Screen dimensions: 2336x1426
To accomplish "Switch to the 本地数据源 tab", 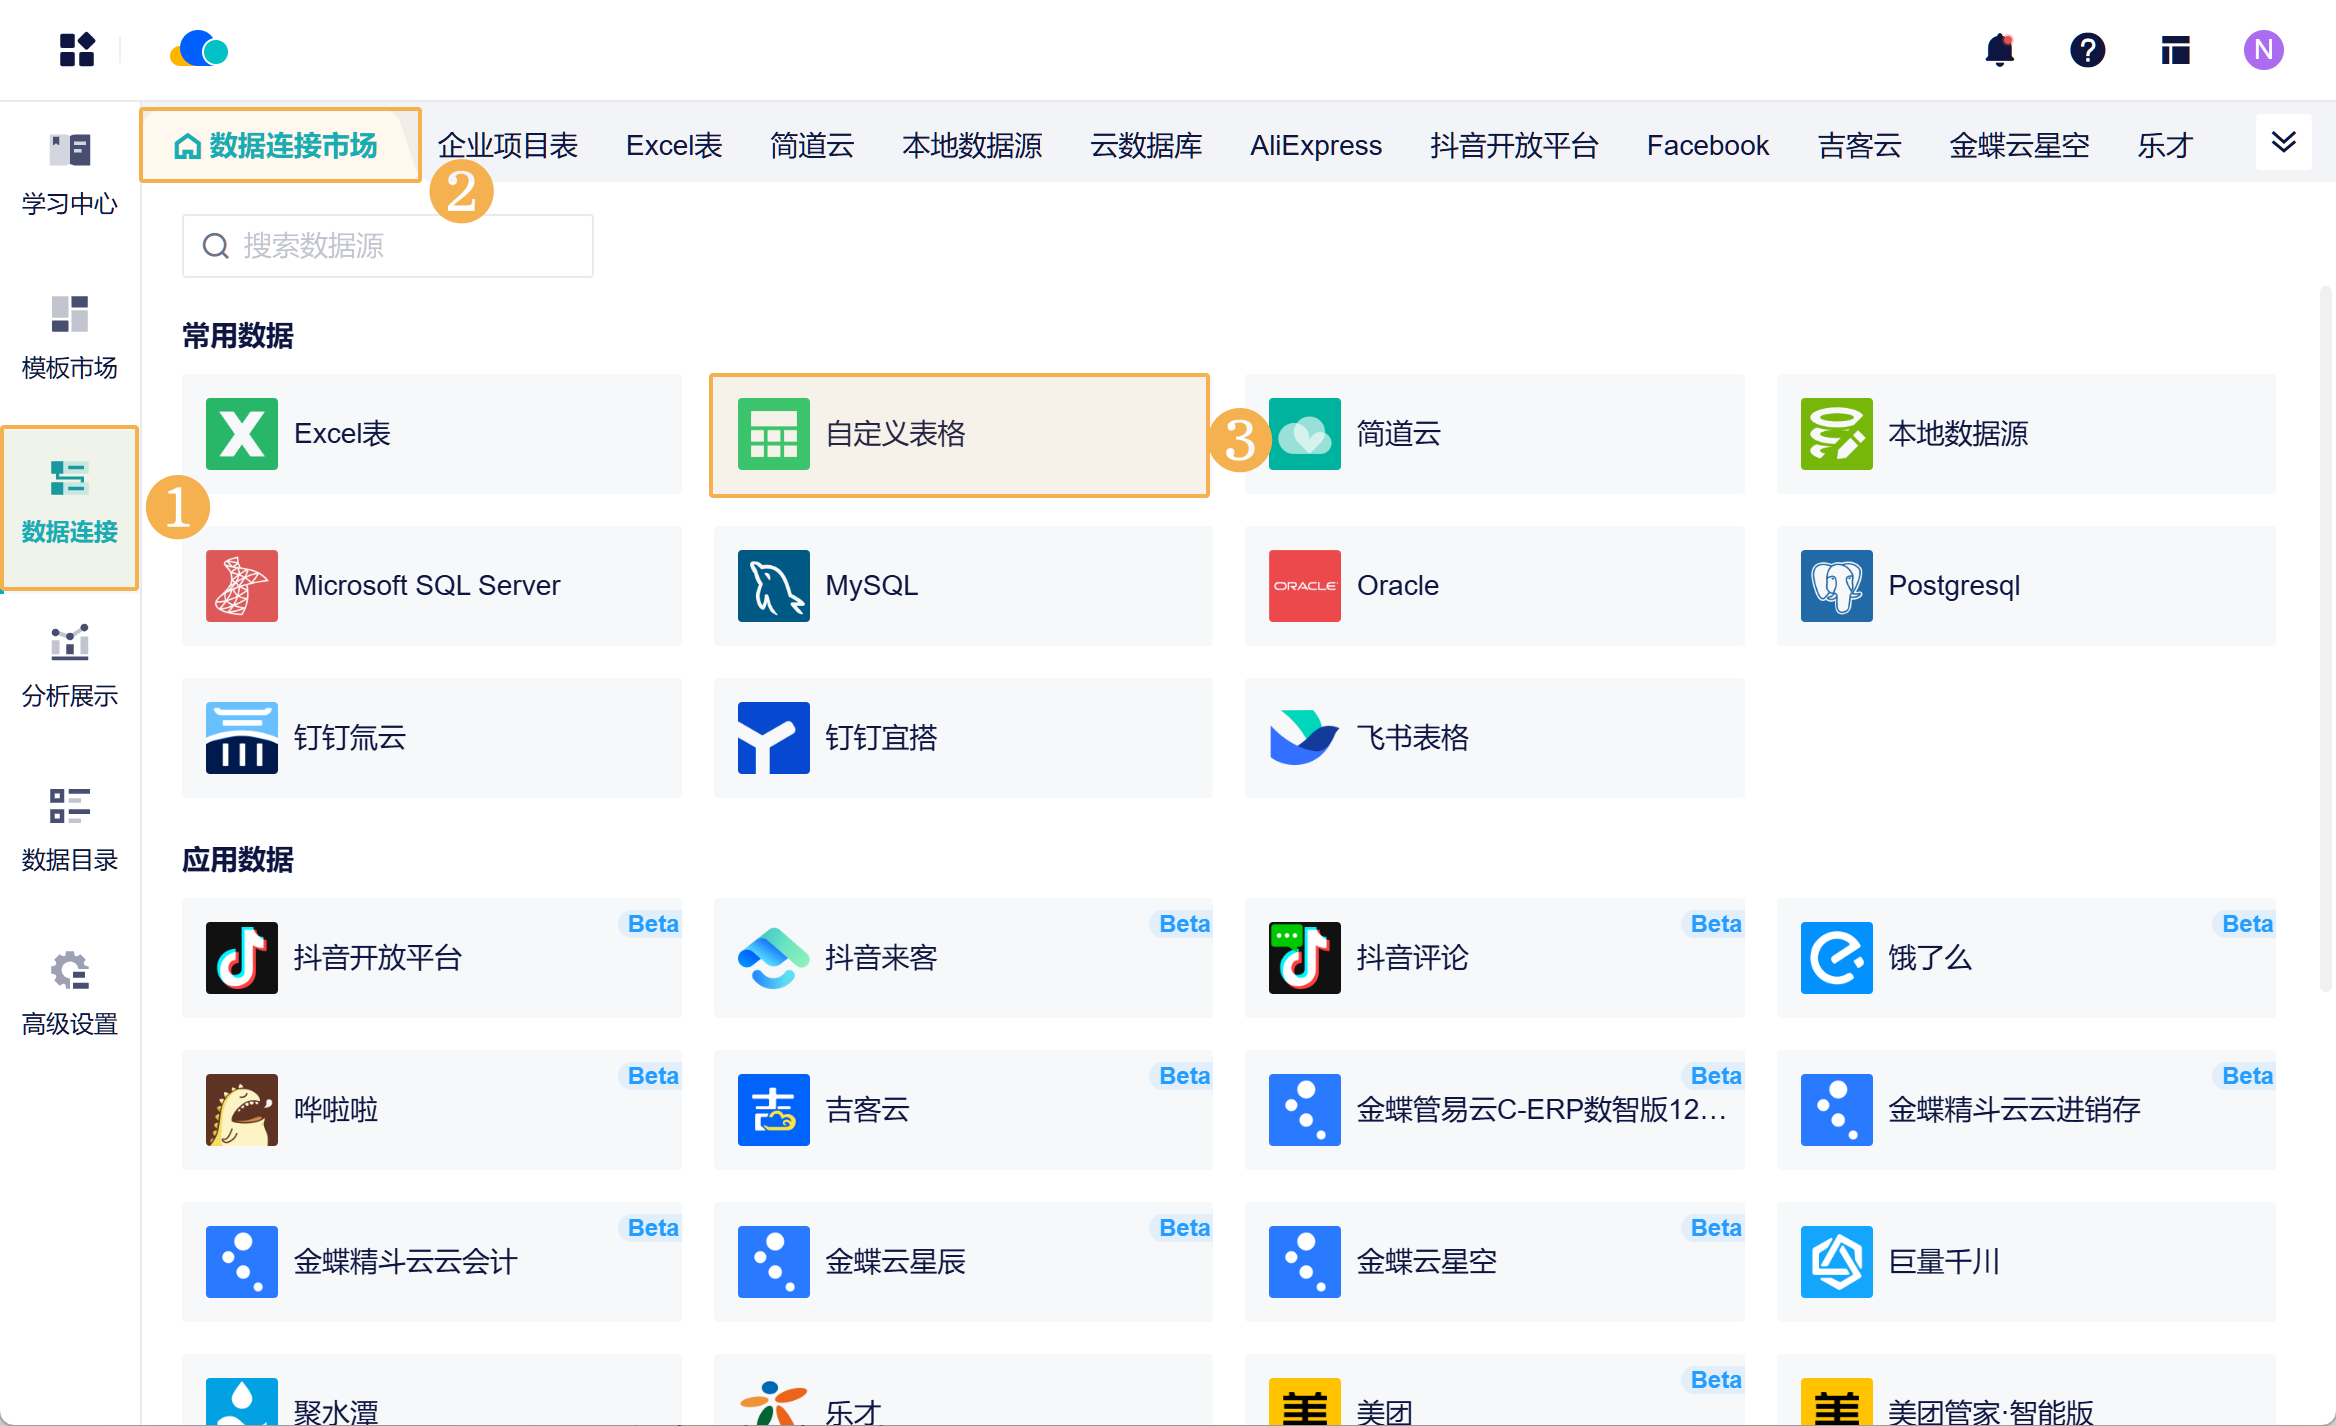I will (x=972, y=146).
